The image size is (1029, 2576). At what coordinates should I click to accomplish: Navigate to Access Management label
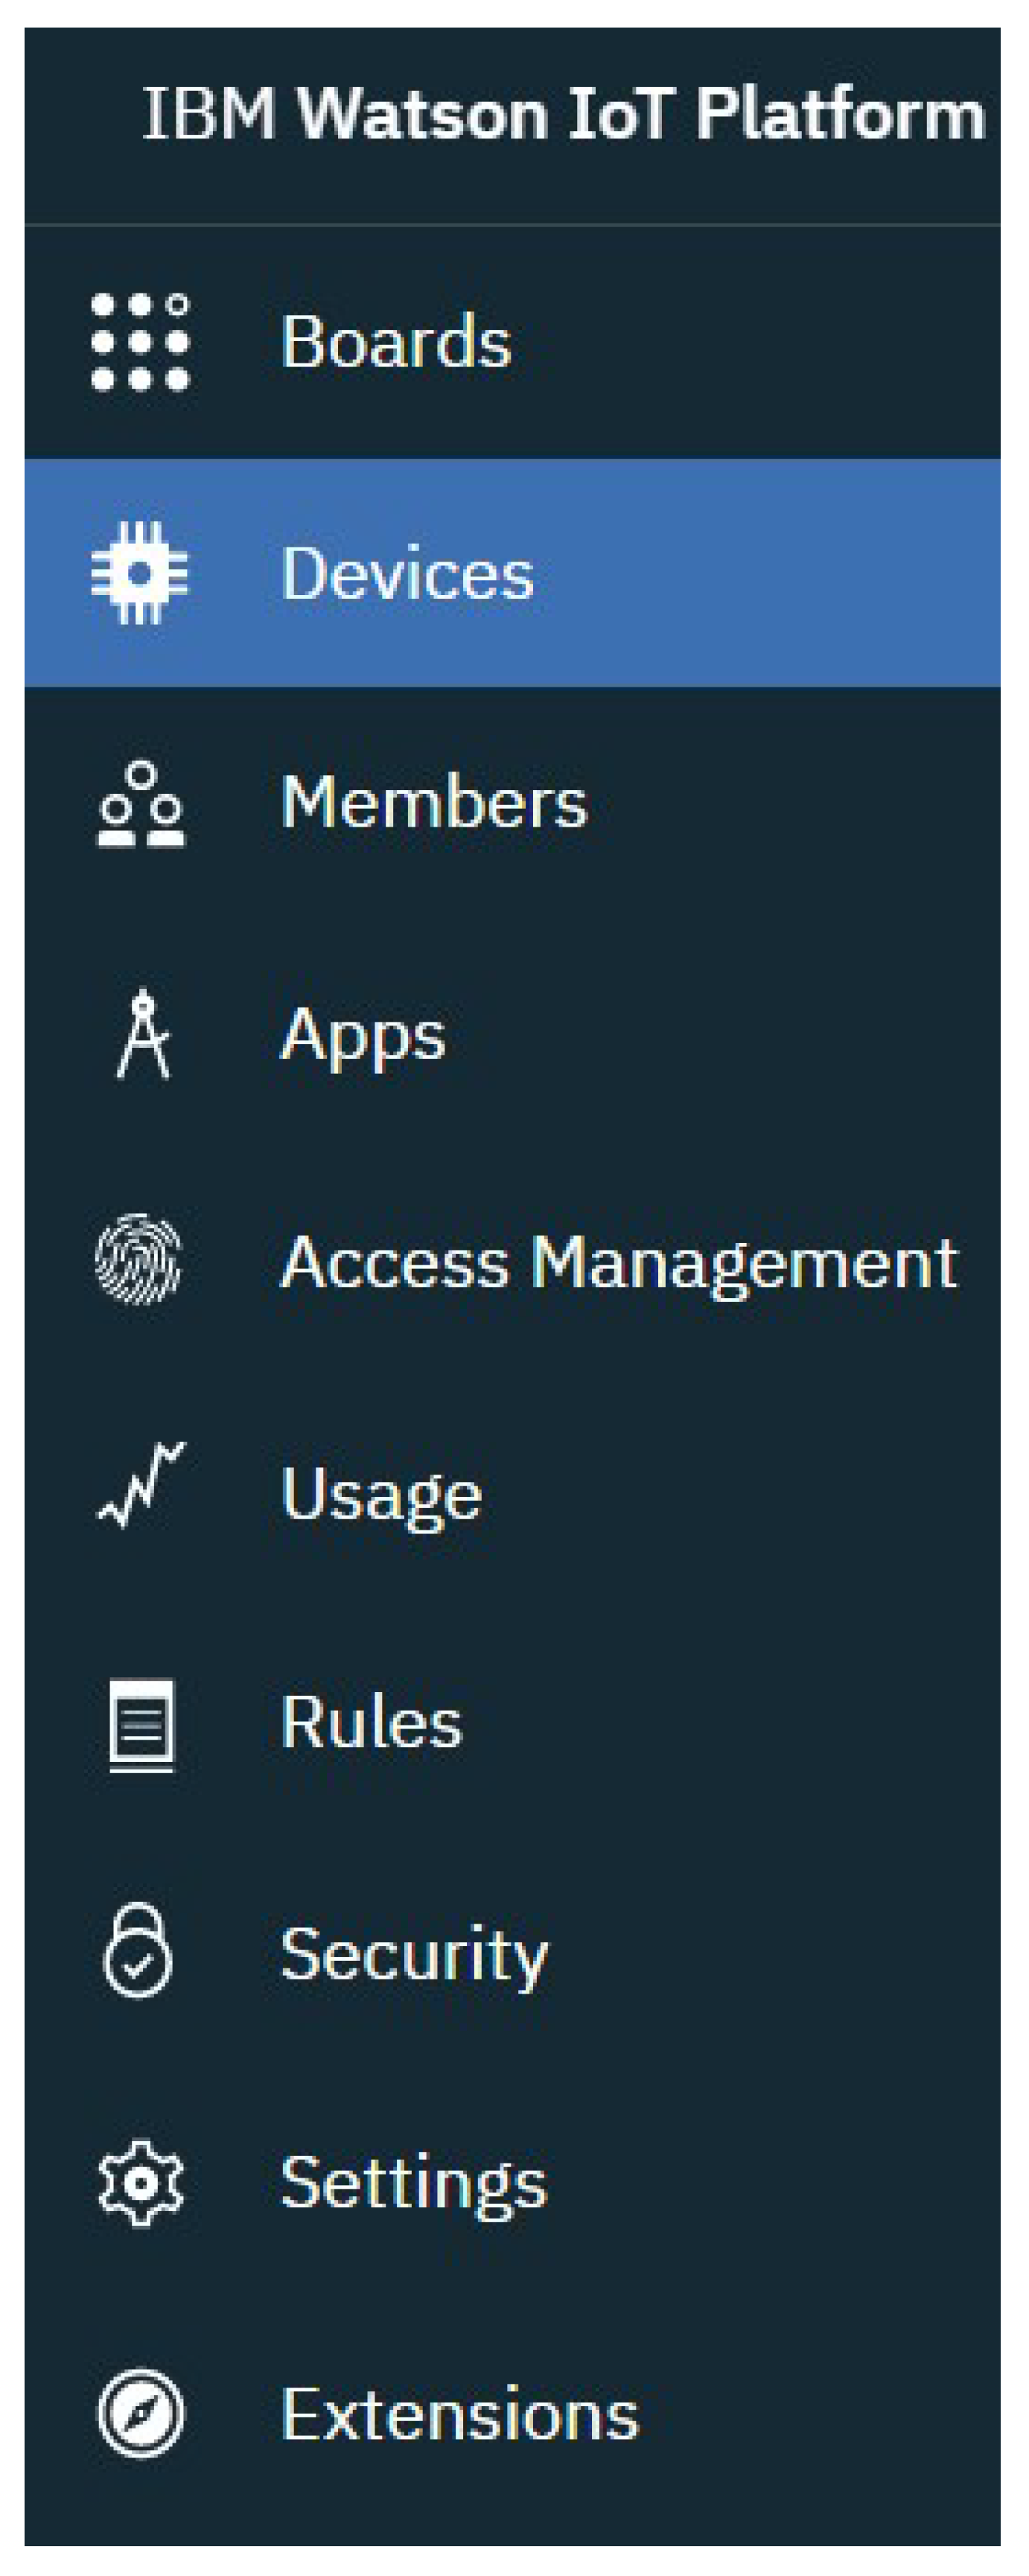(619, 1264)
